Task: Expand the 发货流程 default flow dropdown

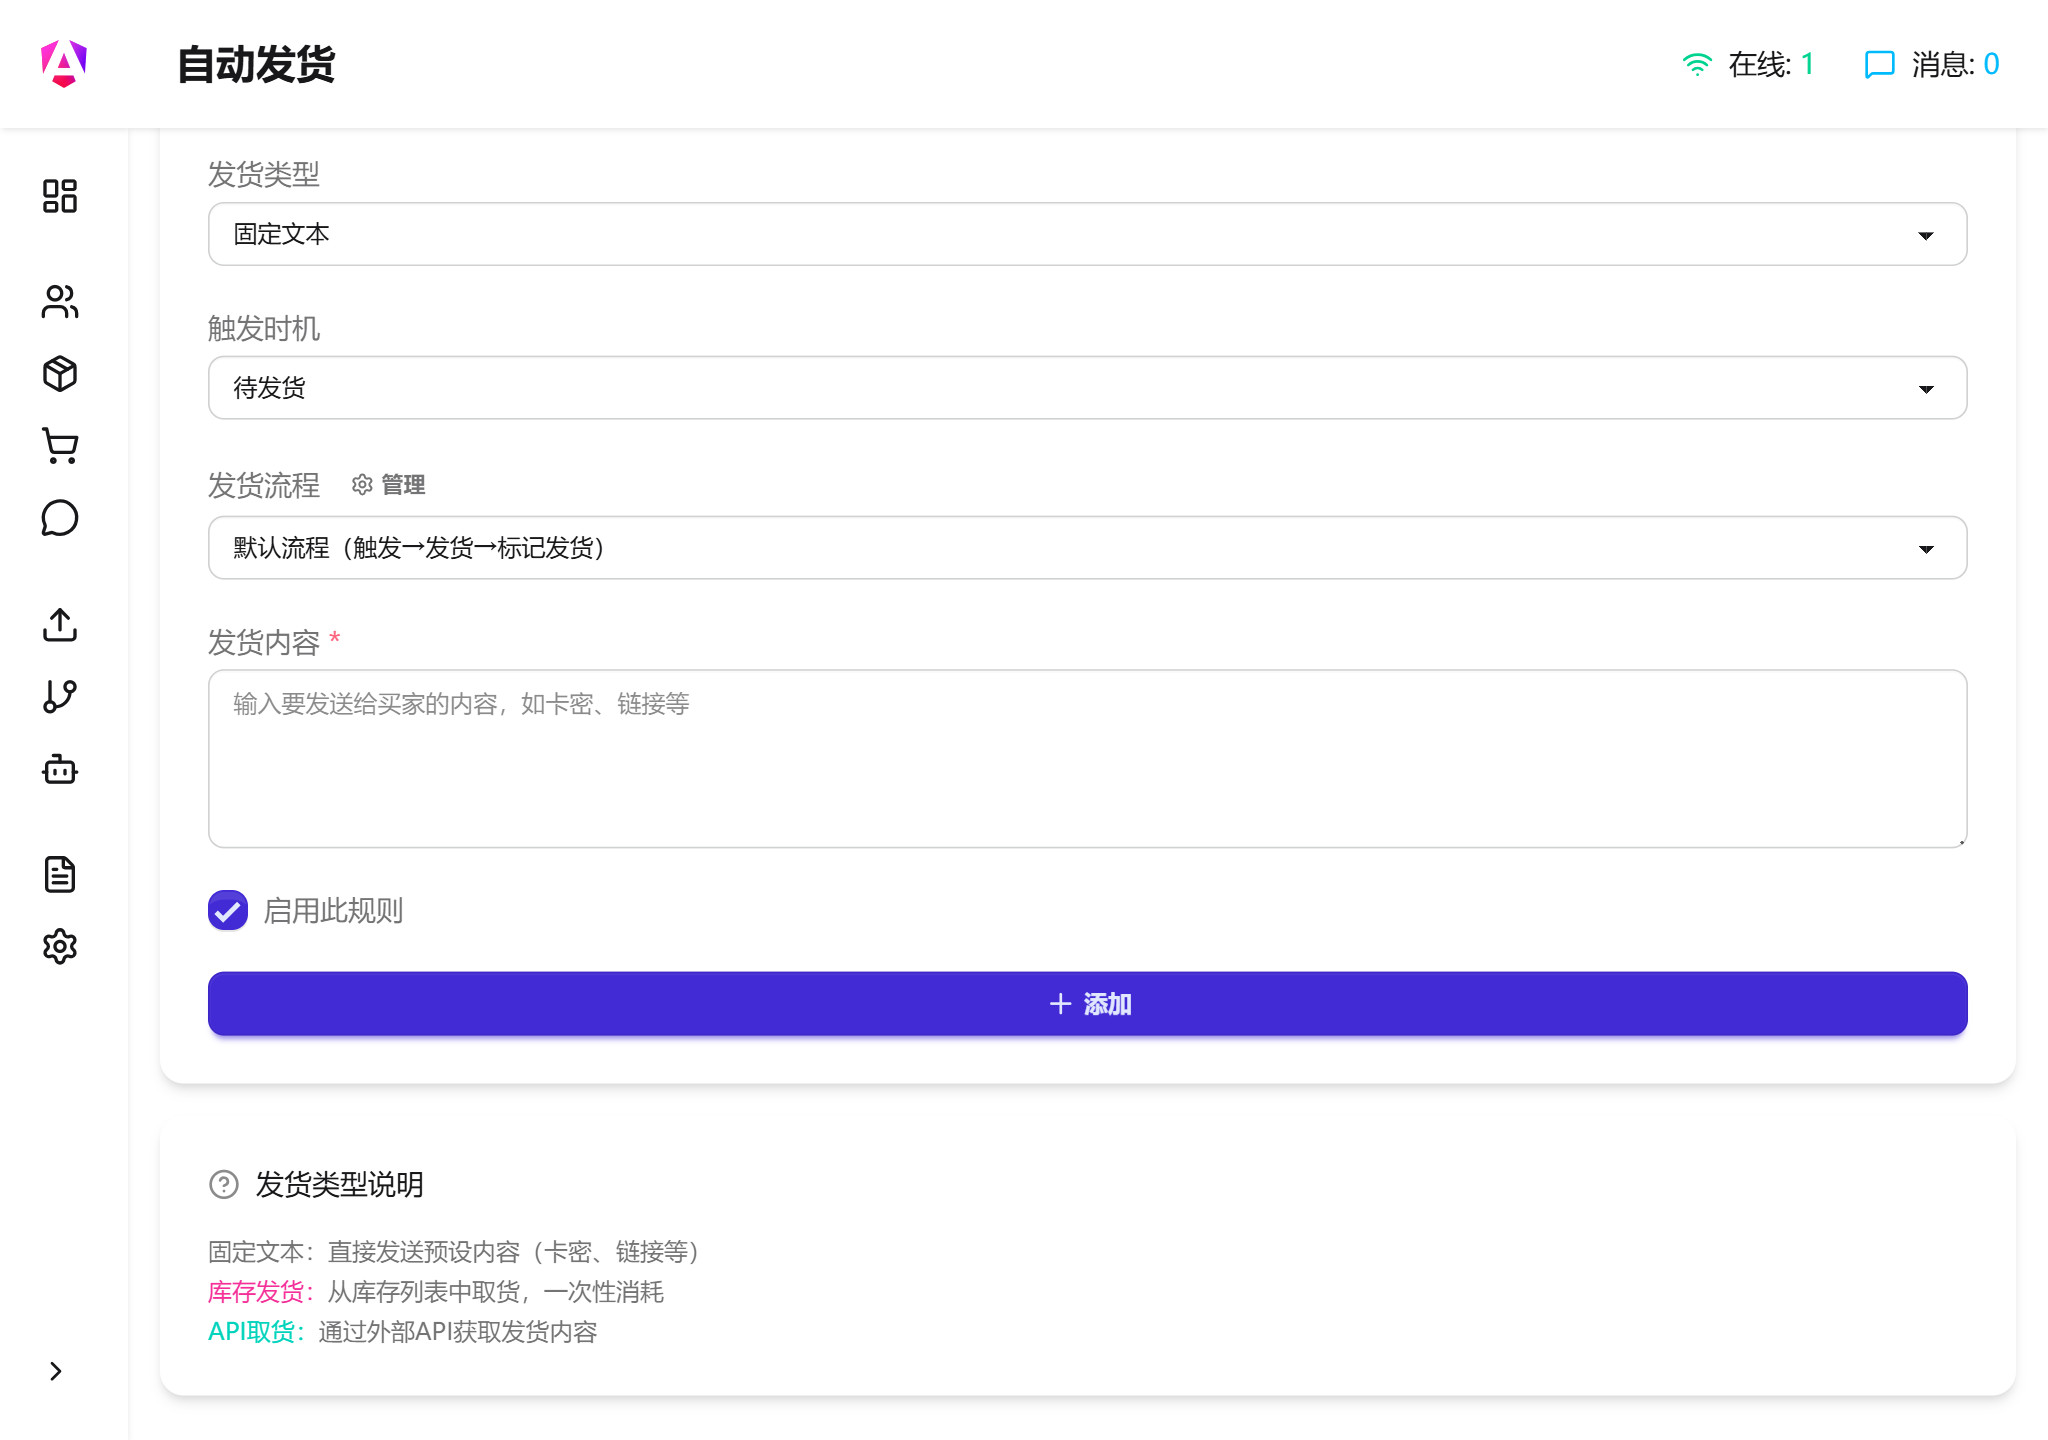Action: [x=1086, y=548]
